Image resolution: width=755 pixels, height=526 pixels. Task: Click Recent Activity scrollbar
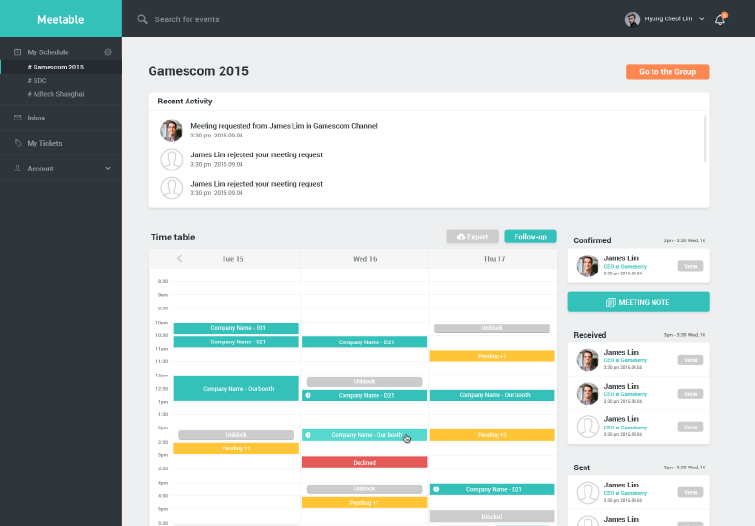[x=705, y=139]
